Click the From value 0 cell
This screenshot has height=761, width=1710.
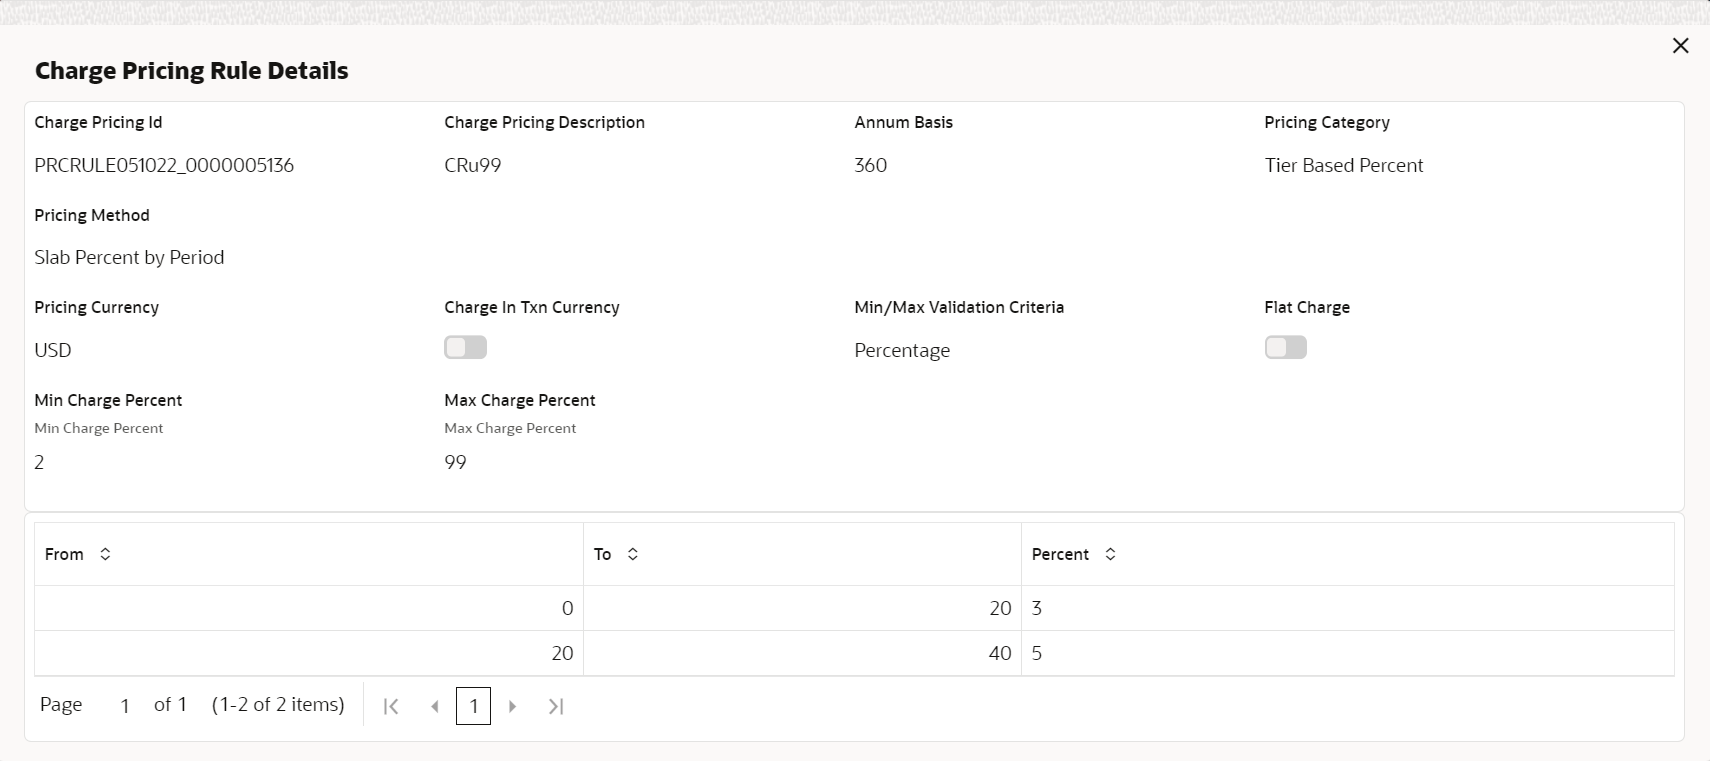coord(567,608)
